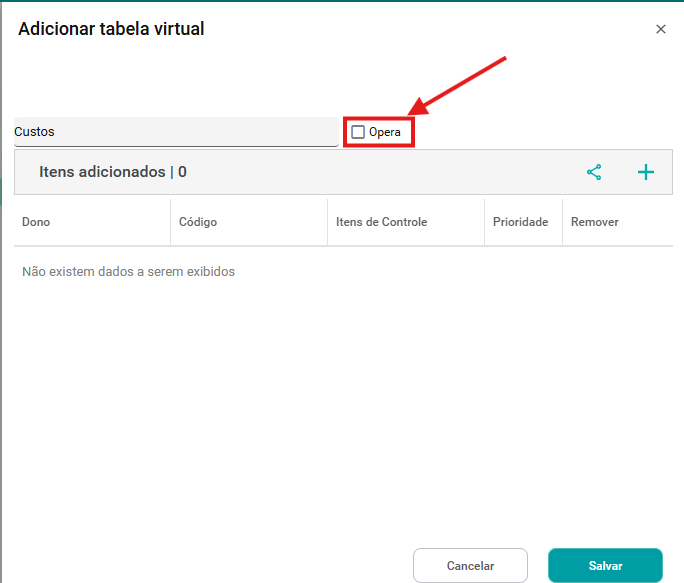Click divider between Prioridade and Remover columns
Image resolution: width=684 pixels, height=583 pixels.
click(563, 222)
